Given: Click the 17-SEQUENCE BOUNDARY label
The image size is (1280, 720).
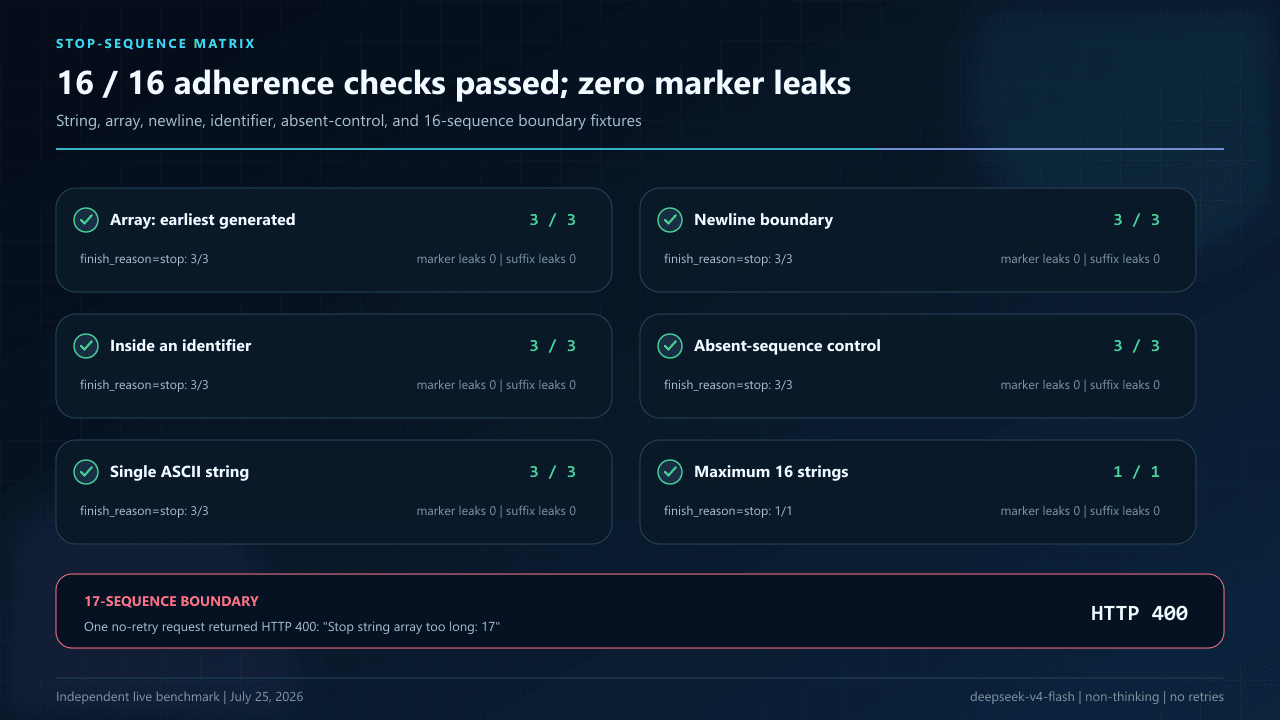Looking at the screenshot, I should coord(171,601).
